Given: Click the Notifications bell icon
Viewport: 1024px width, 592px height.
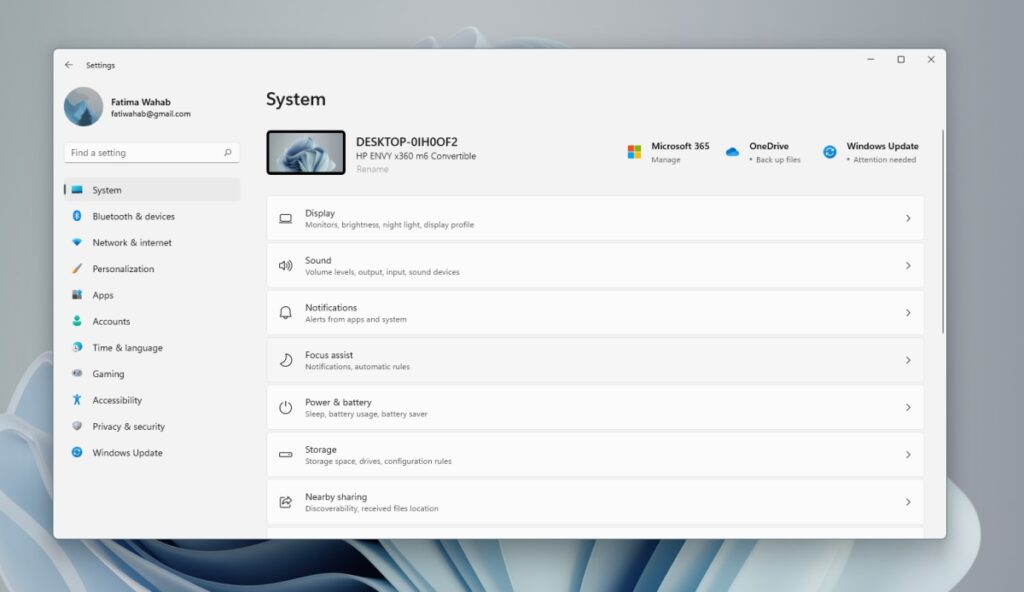Looking at the screenshot, I should (x=285, y=312).
